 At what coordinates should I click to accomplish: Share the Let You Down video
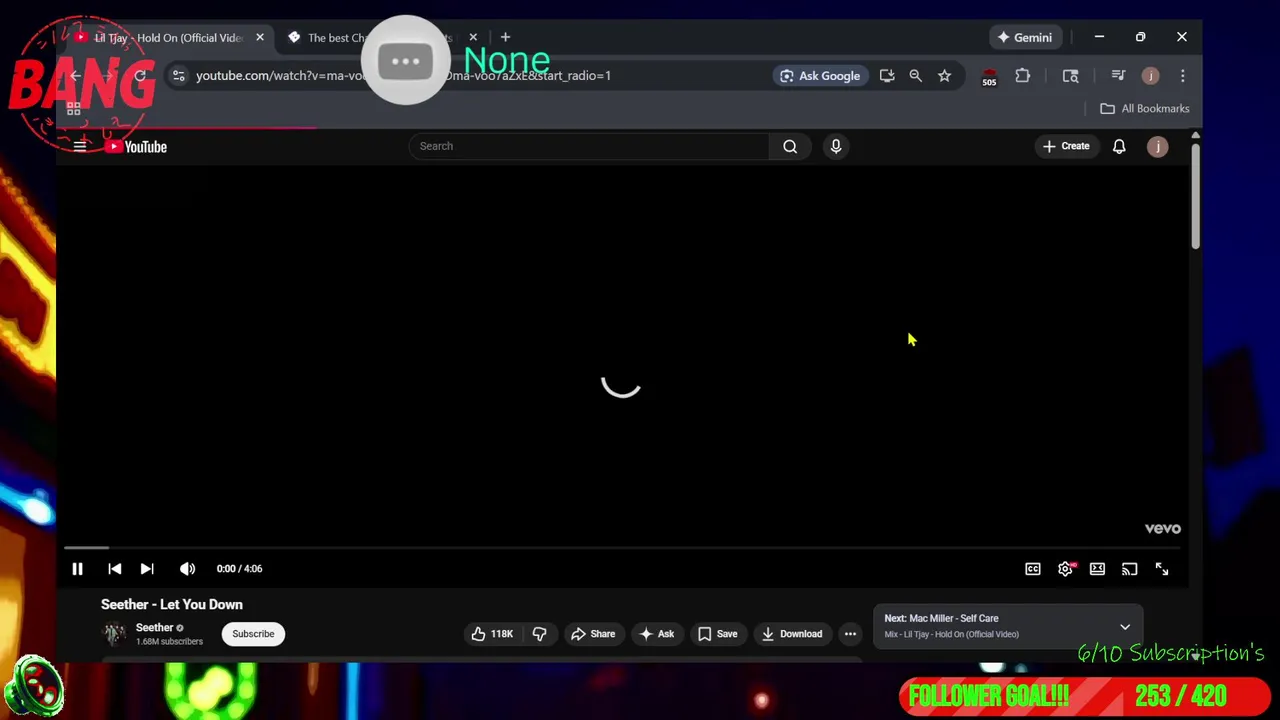[x=593, y=634]
